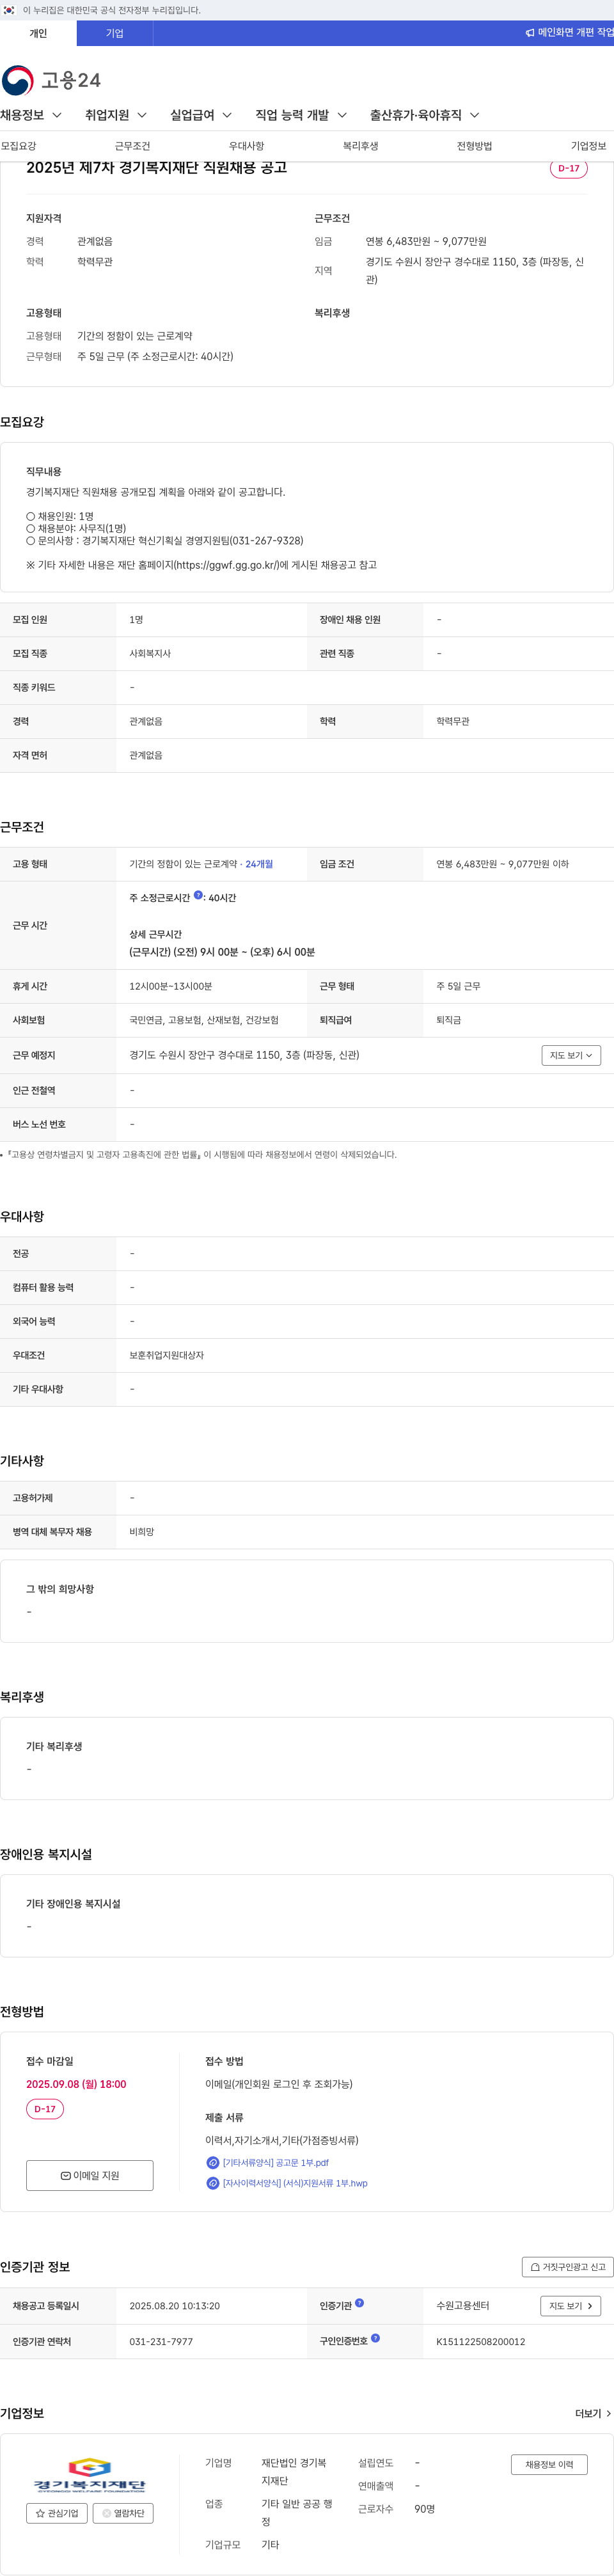Click the company name 재단법인 경기복지재단
This screenshot has width=614, height=2576.
[294, 2471]
